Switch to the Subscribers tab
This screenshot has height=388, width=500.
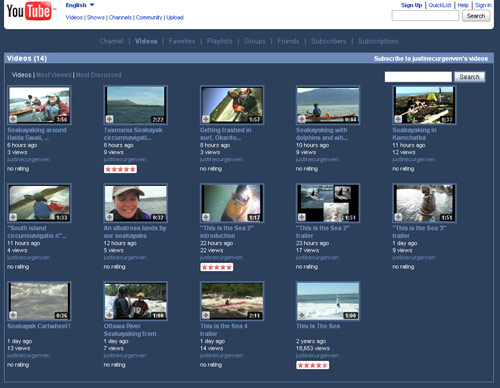[x=328, y=41]
